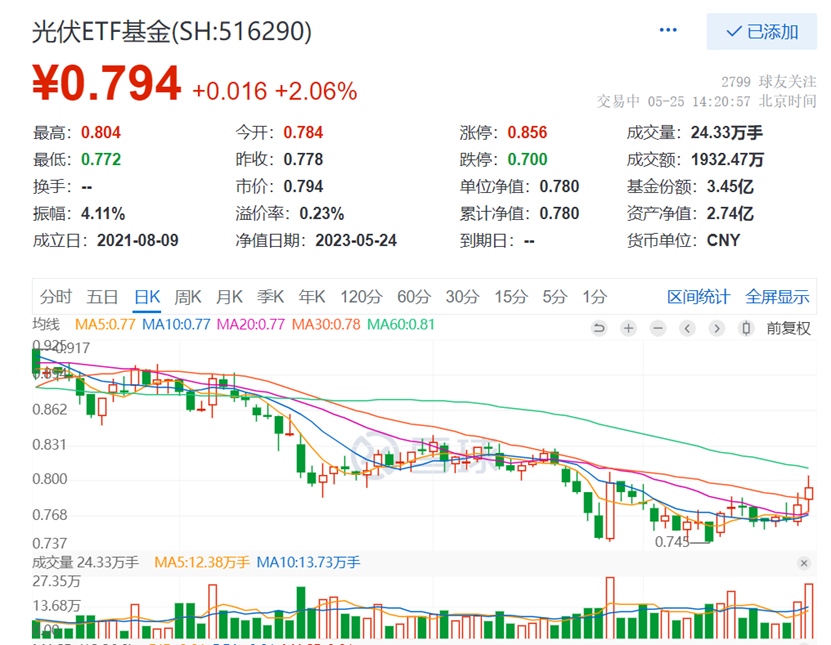
Task: Select the 季K quarterly candlestick tab
Action: click(270, 297)
